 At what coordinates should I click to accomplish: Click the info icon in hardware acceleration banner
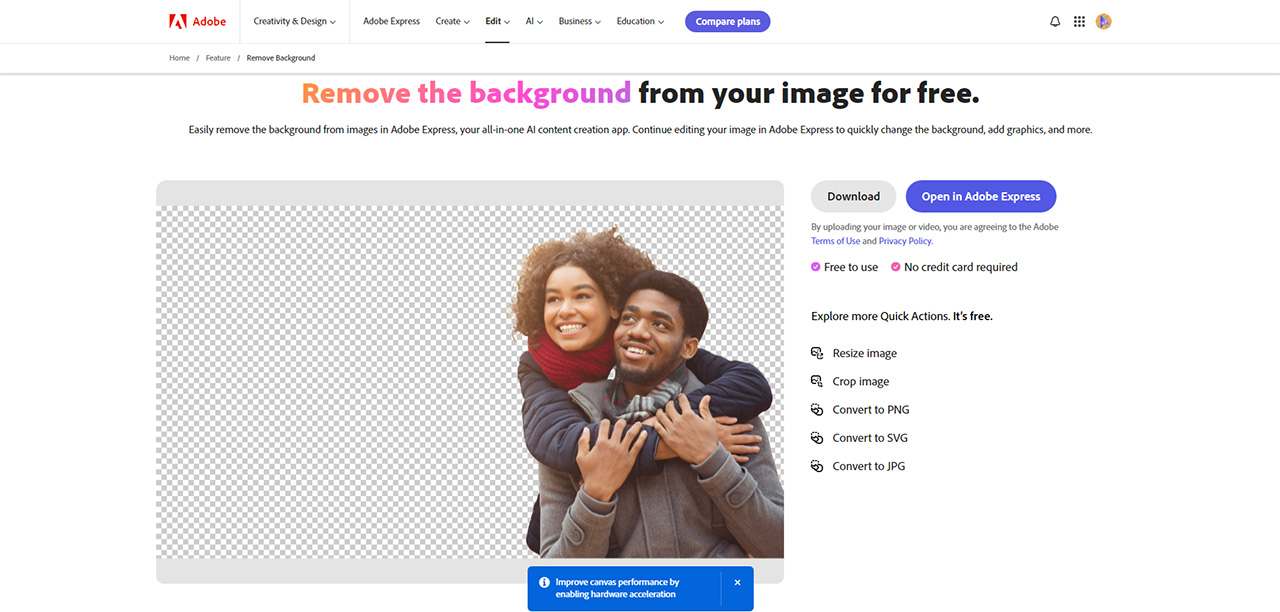[x=544, y=582]
